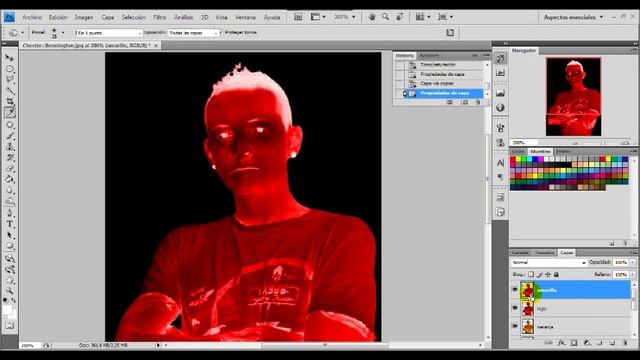This screenshot has height=360, width=640.
Task: Toggle lock position
Action: pos(548,275)
